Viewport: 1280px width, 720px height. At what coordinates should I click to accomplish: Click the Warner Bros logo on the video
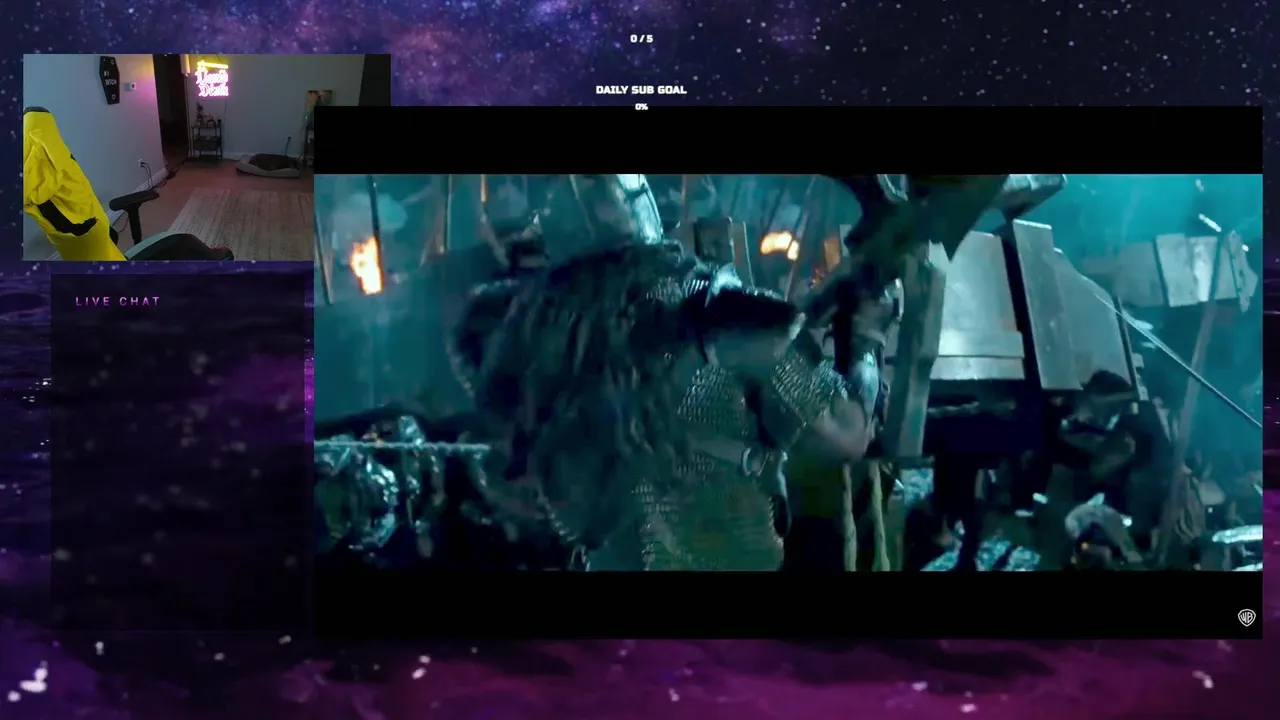pyautogui.click(x=1246, y=617)
